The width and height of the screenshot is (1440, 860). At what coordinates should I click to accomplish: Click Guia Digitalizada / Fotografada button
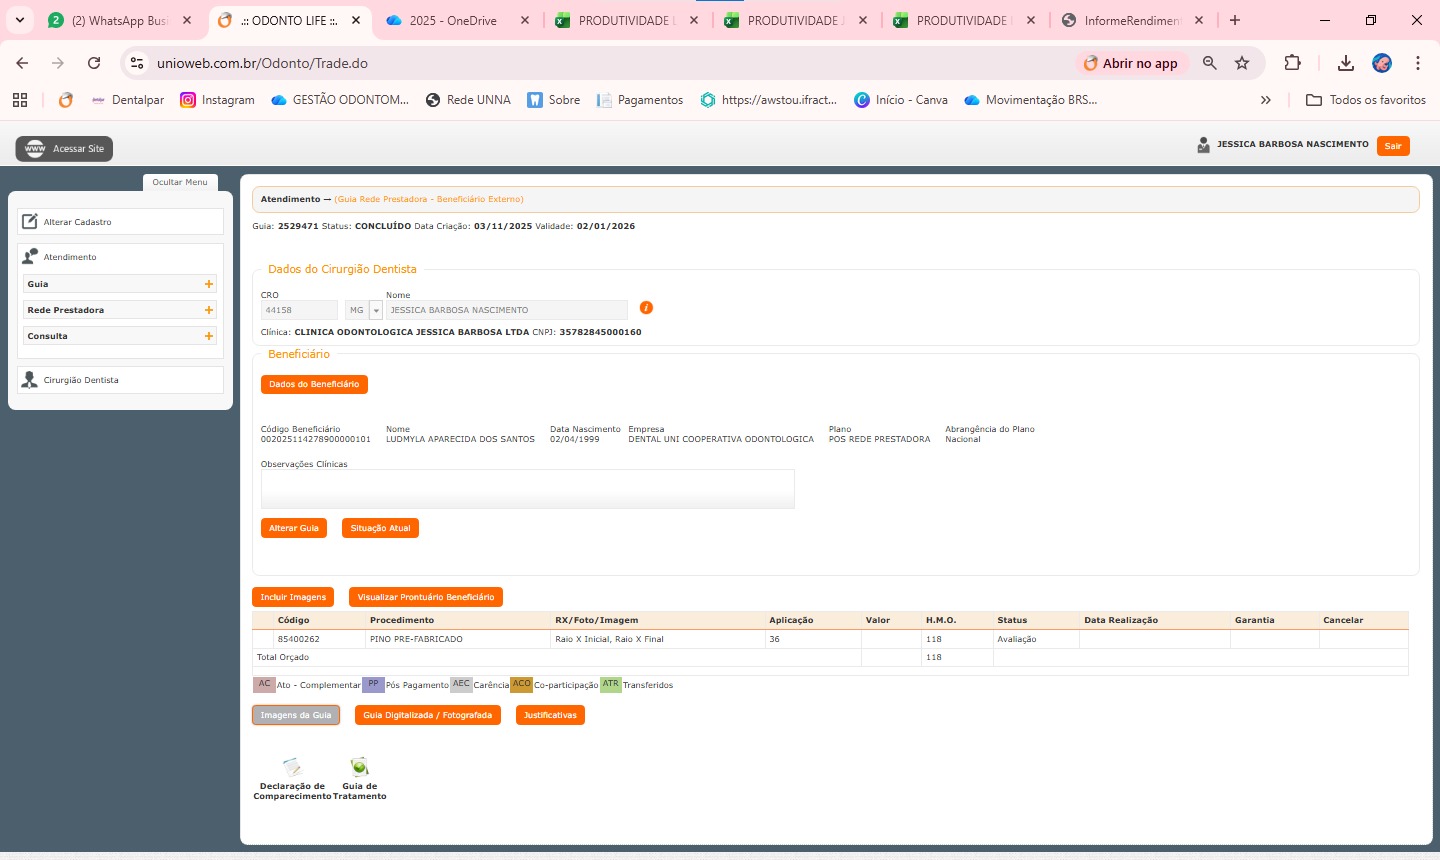coord(428,715)
